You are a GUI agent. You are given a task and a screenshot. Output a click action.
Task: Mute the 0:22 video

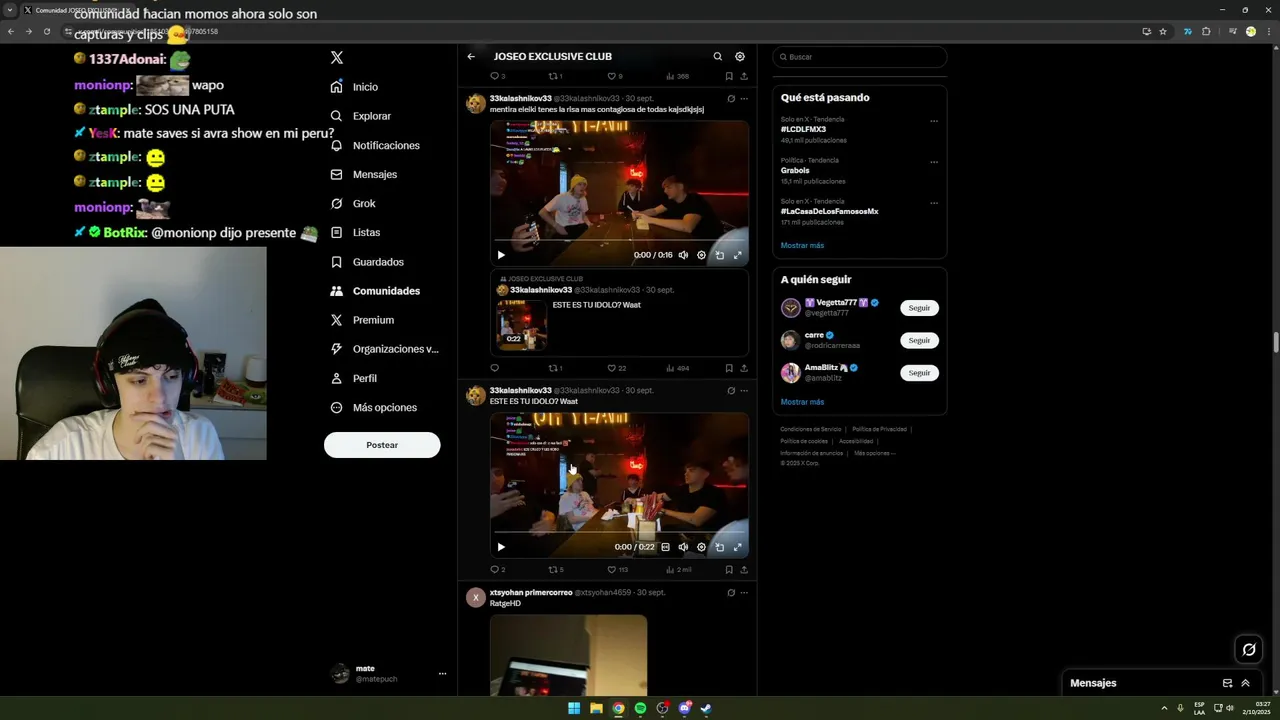(x=683, y=547)
